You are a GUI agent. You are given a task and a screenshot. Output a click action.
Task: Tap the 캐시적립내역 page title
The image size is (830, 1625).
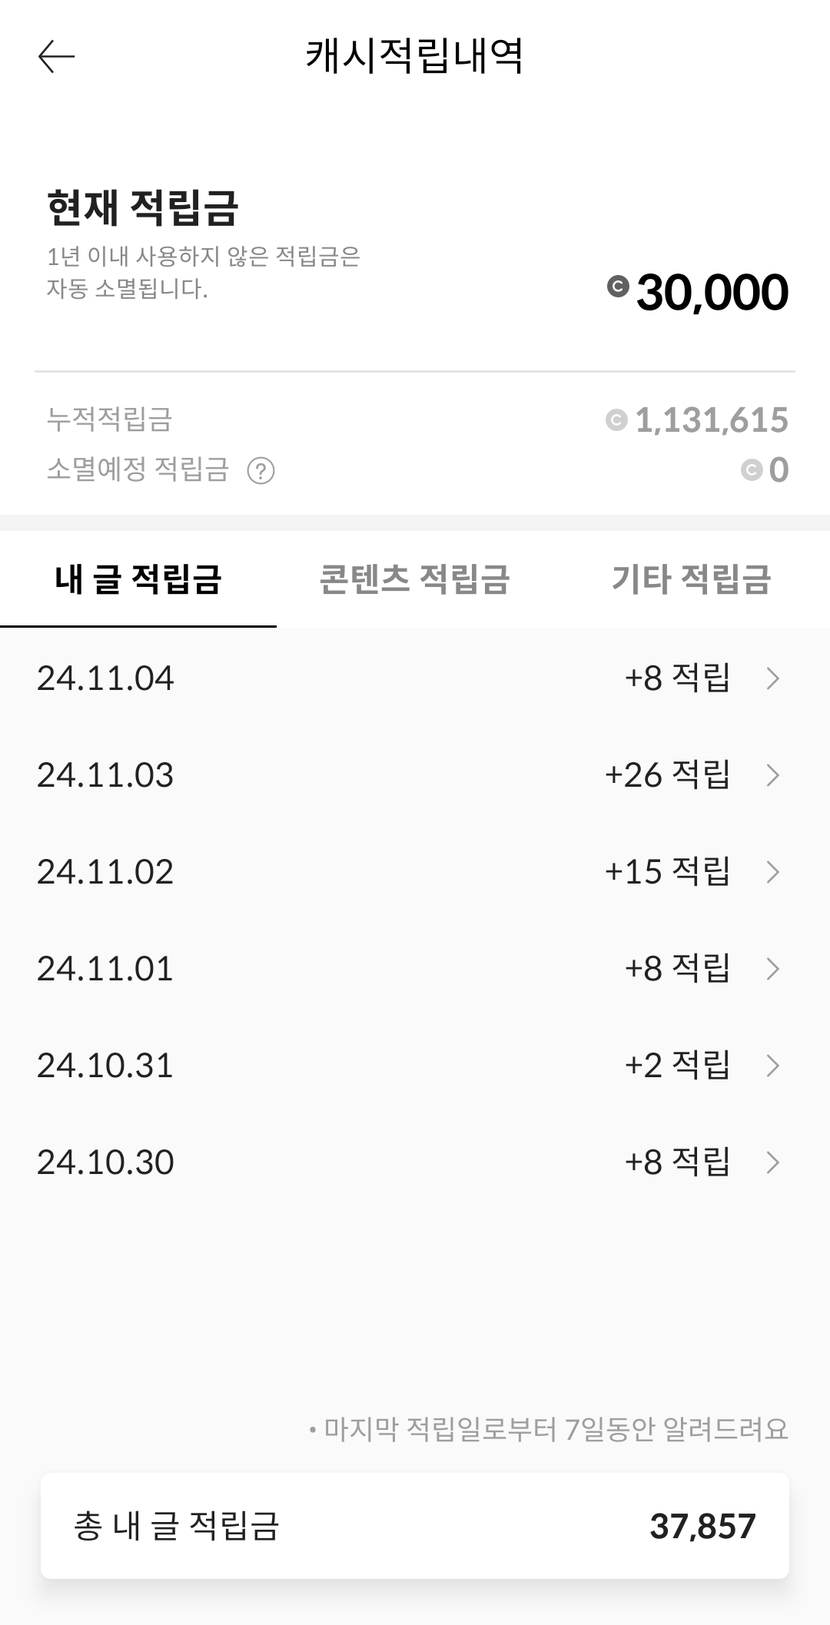coord(414,56)
